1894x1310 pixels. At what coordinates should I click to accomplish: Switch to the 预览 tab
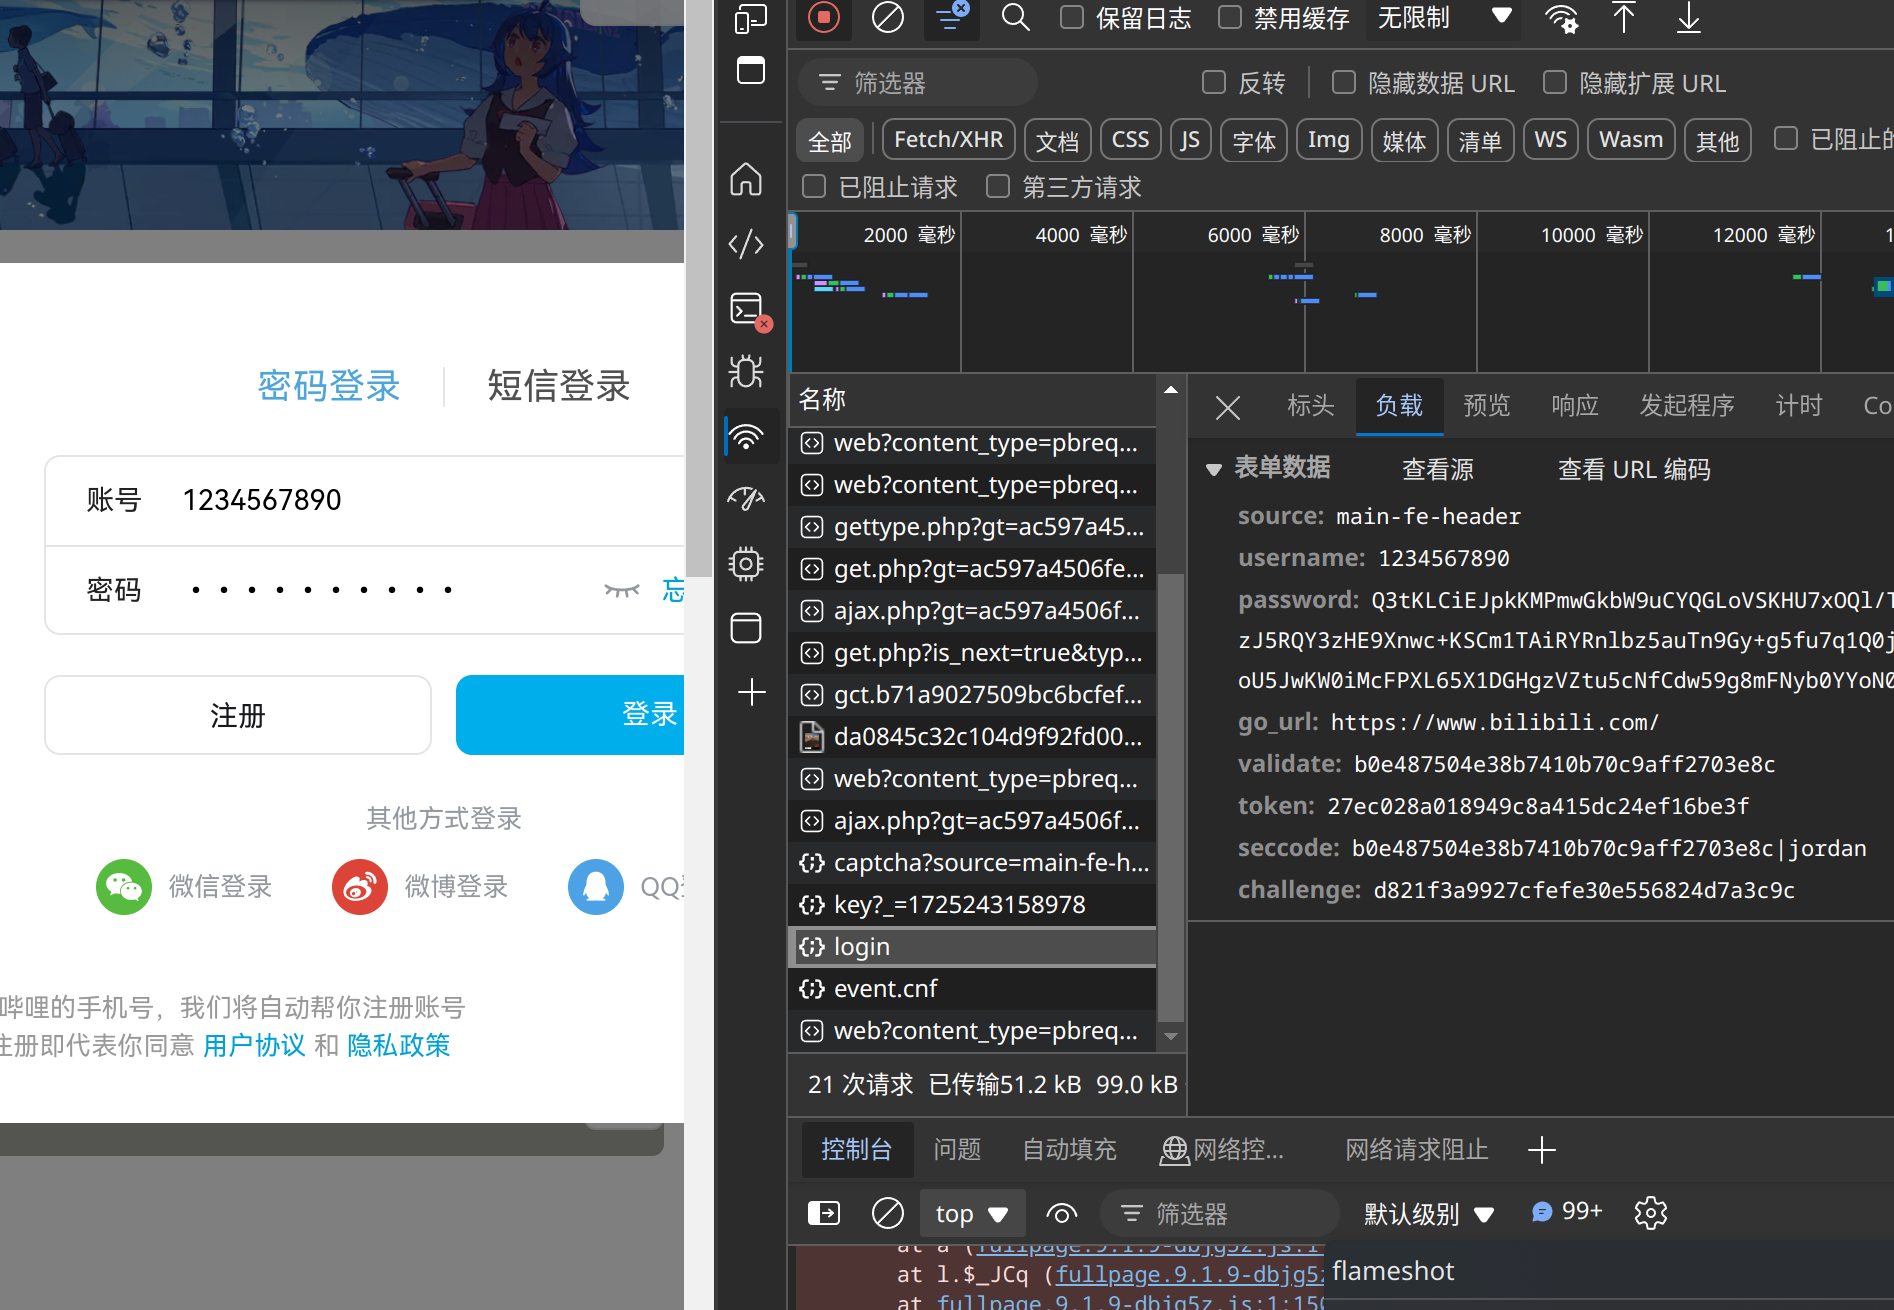1487,406
